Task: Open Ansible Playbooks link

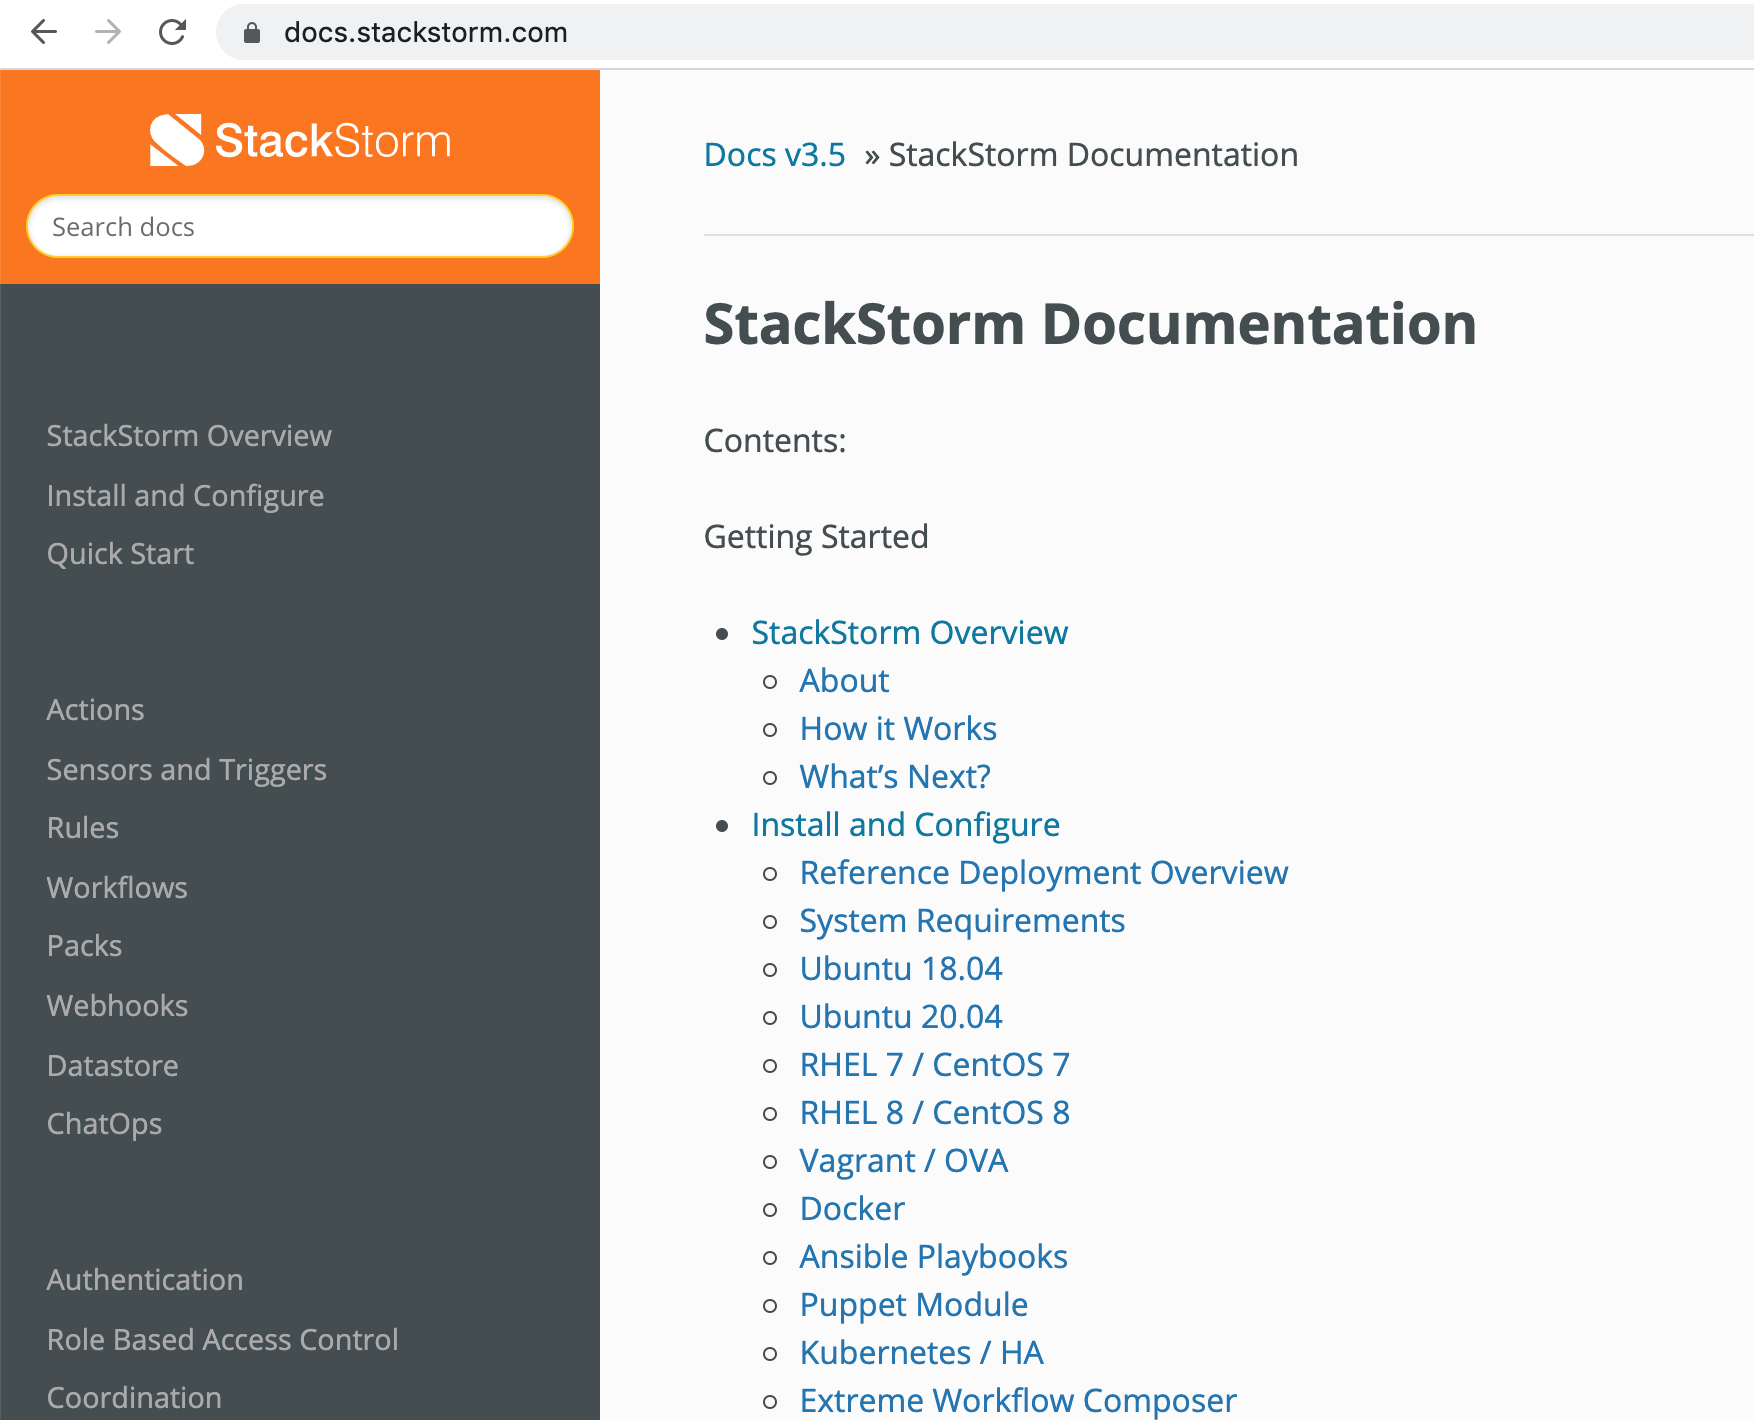Action: [934, 1257]
